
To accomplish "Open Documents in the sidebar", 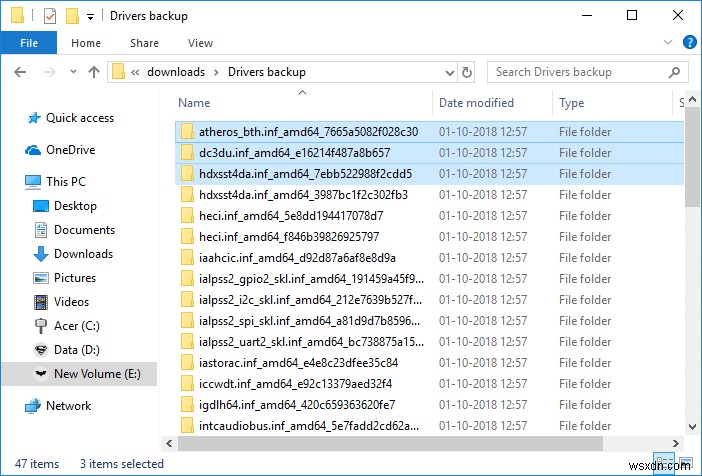I will coord(74,230).
